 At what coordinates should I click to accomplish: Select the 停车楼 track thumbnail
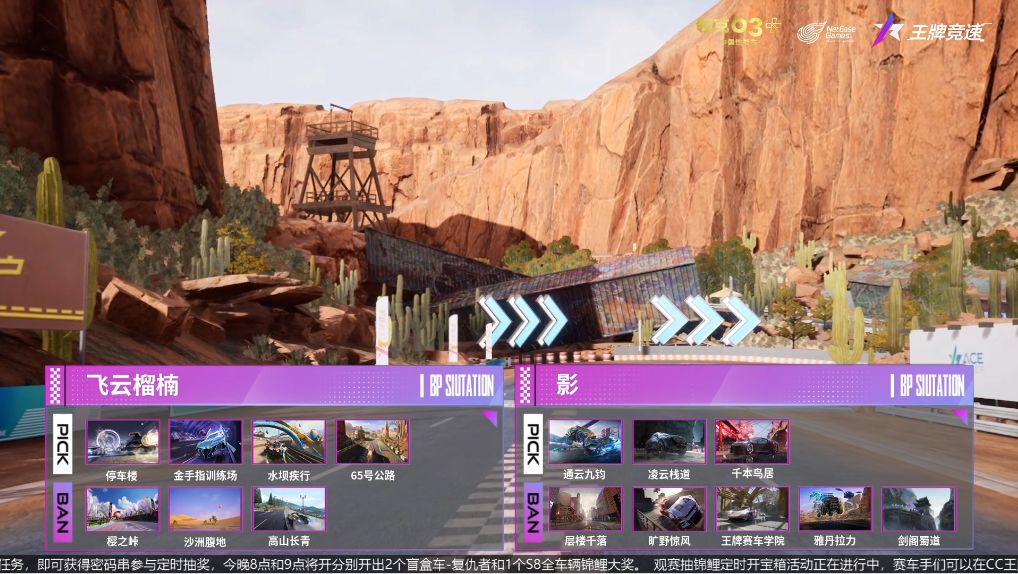tap(122, 442)
